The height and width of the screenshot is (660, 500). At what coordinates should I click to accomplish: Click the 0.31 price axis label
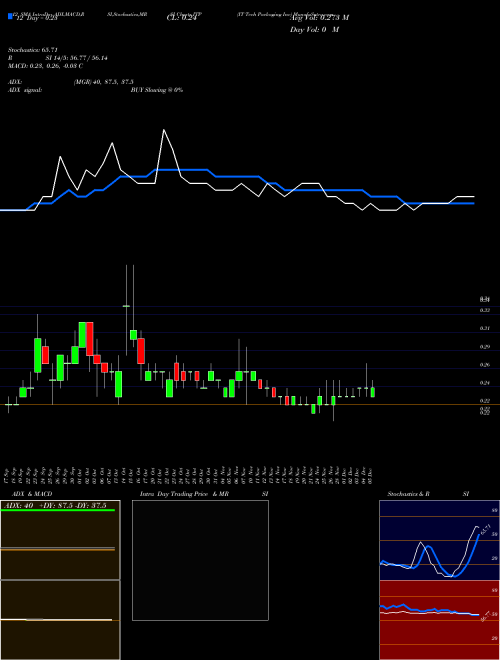[485, 328]
